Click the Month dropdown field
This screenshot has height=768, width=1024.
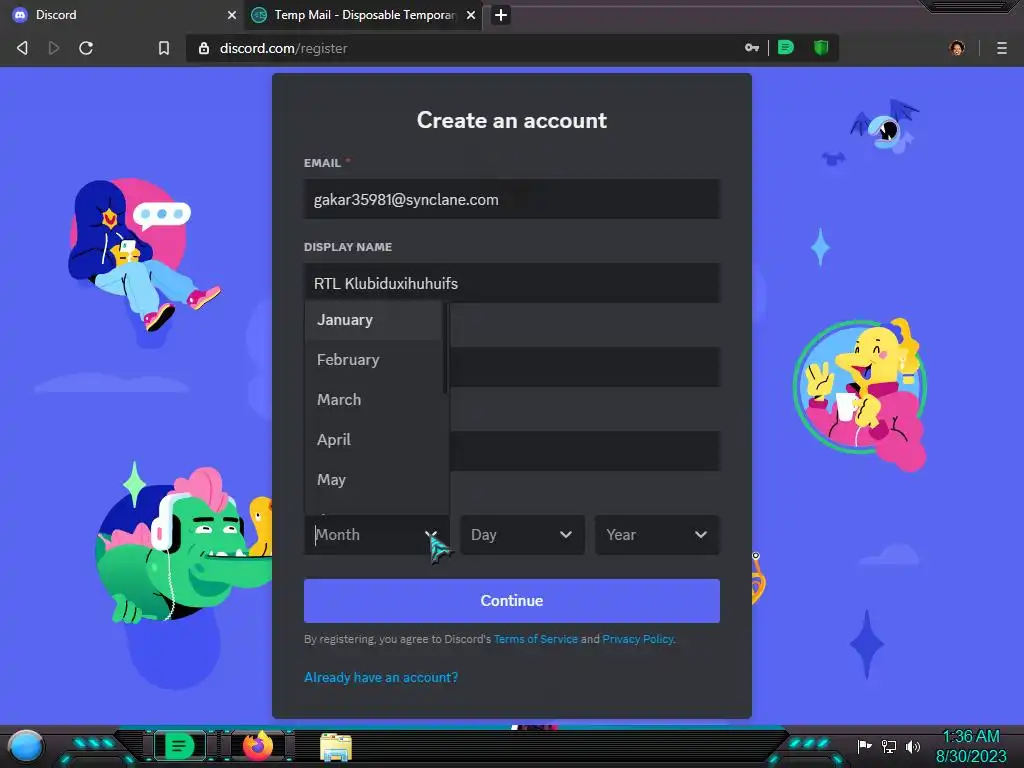pyautogui.click(x=377, y=535)
